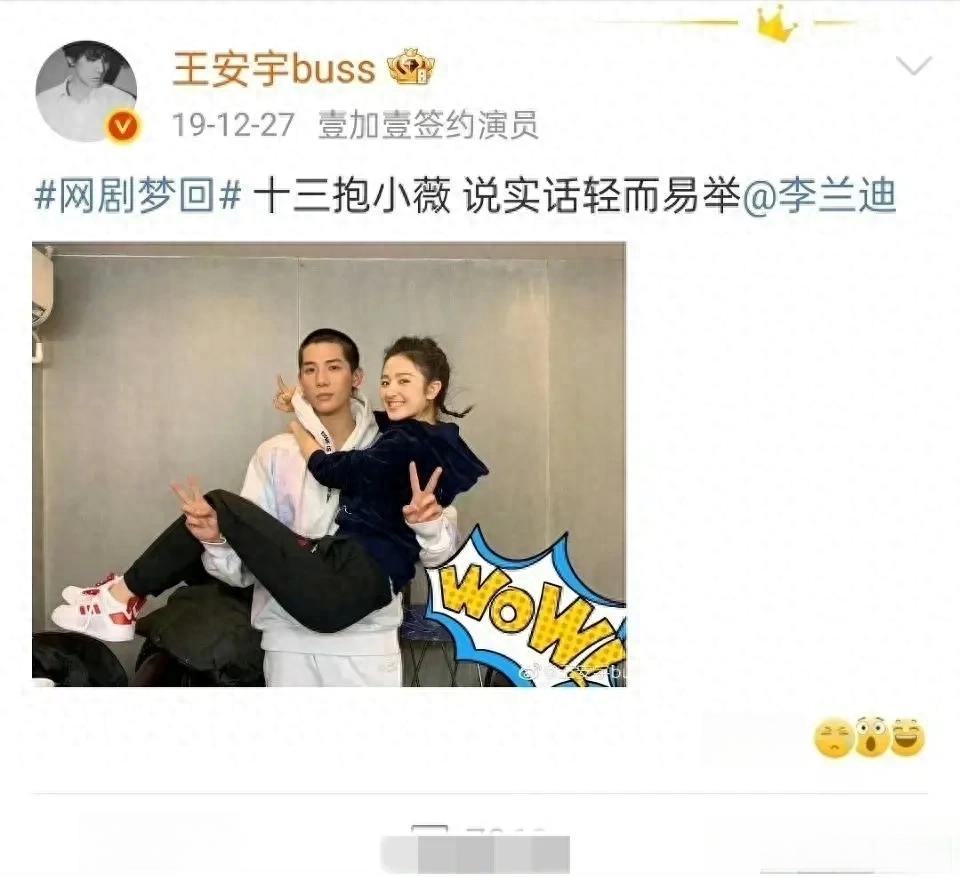Open the post options chevron menu
960x877 pixels.
913,64
